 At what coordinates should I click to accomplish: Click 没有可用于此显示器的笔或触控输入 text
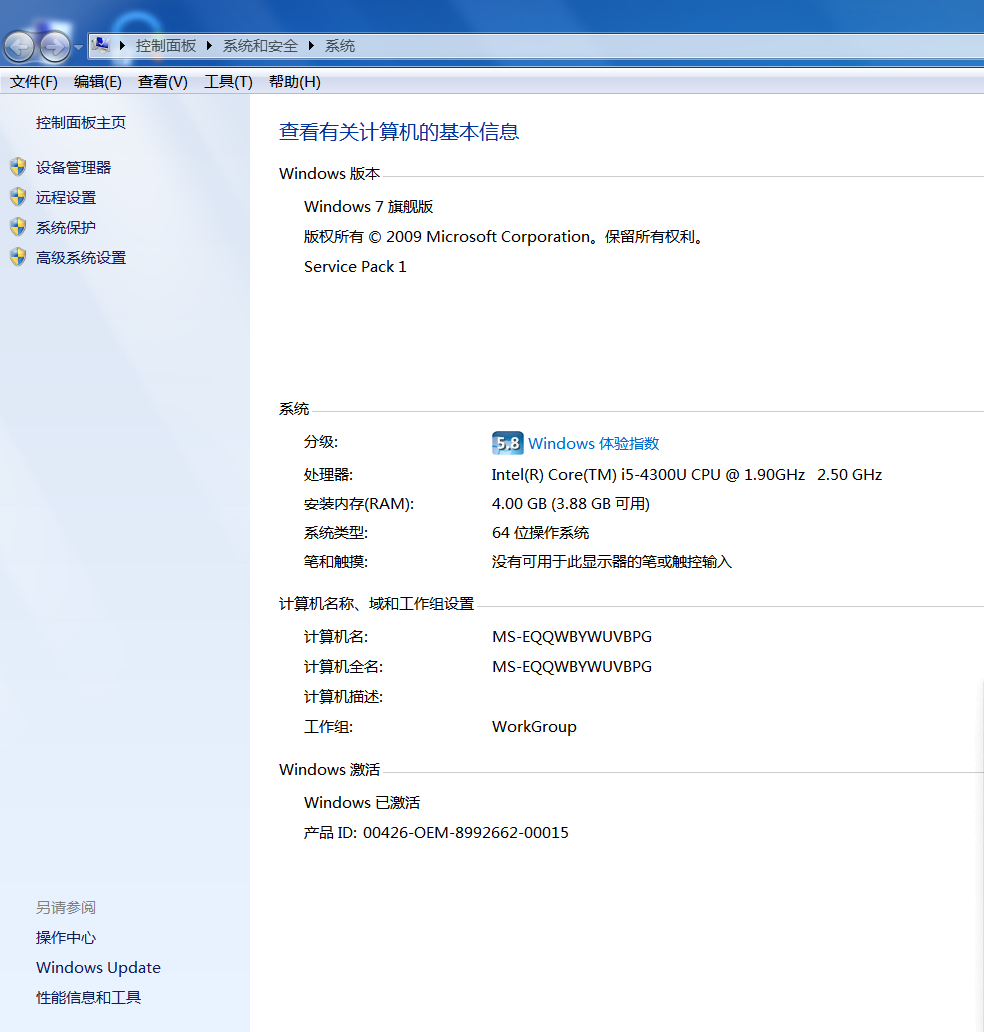[611, 561]
